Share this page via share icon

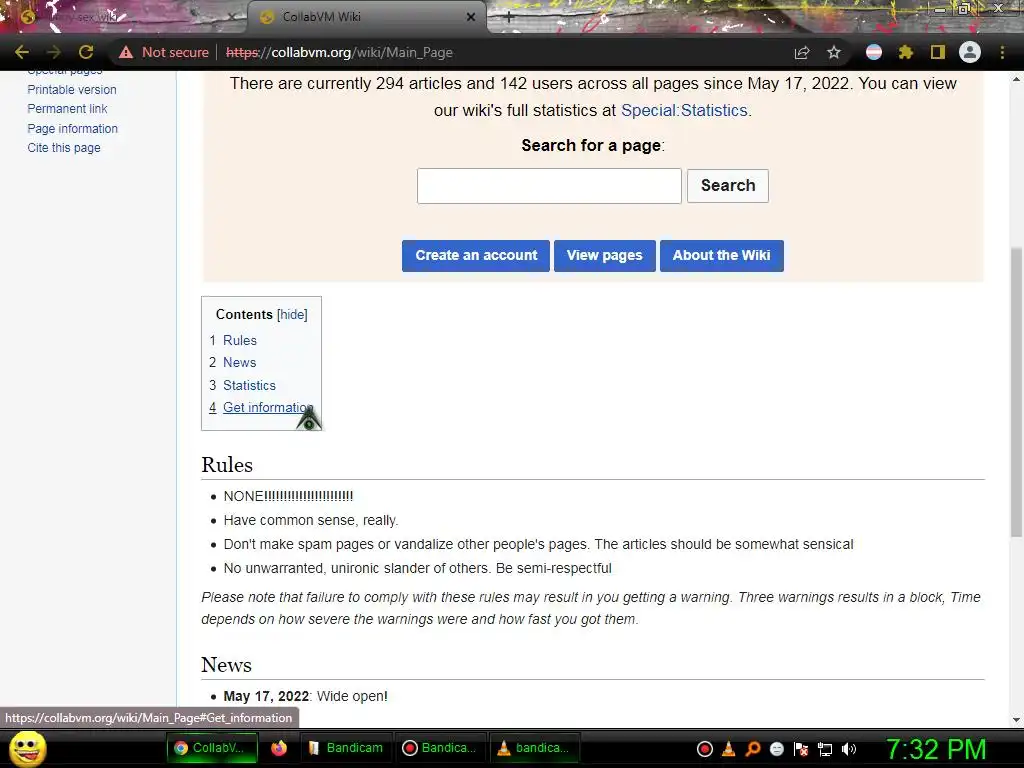(802, 52)
